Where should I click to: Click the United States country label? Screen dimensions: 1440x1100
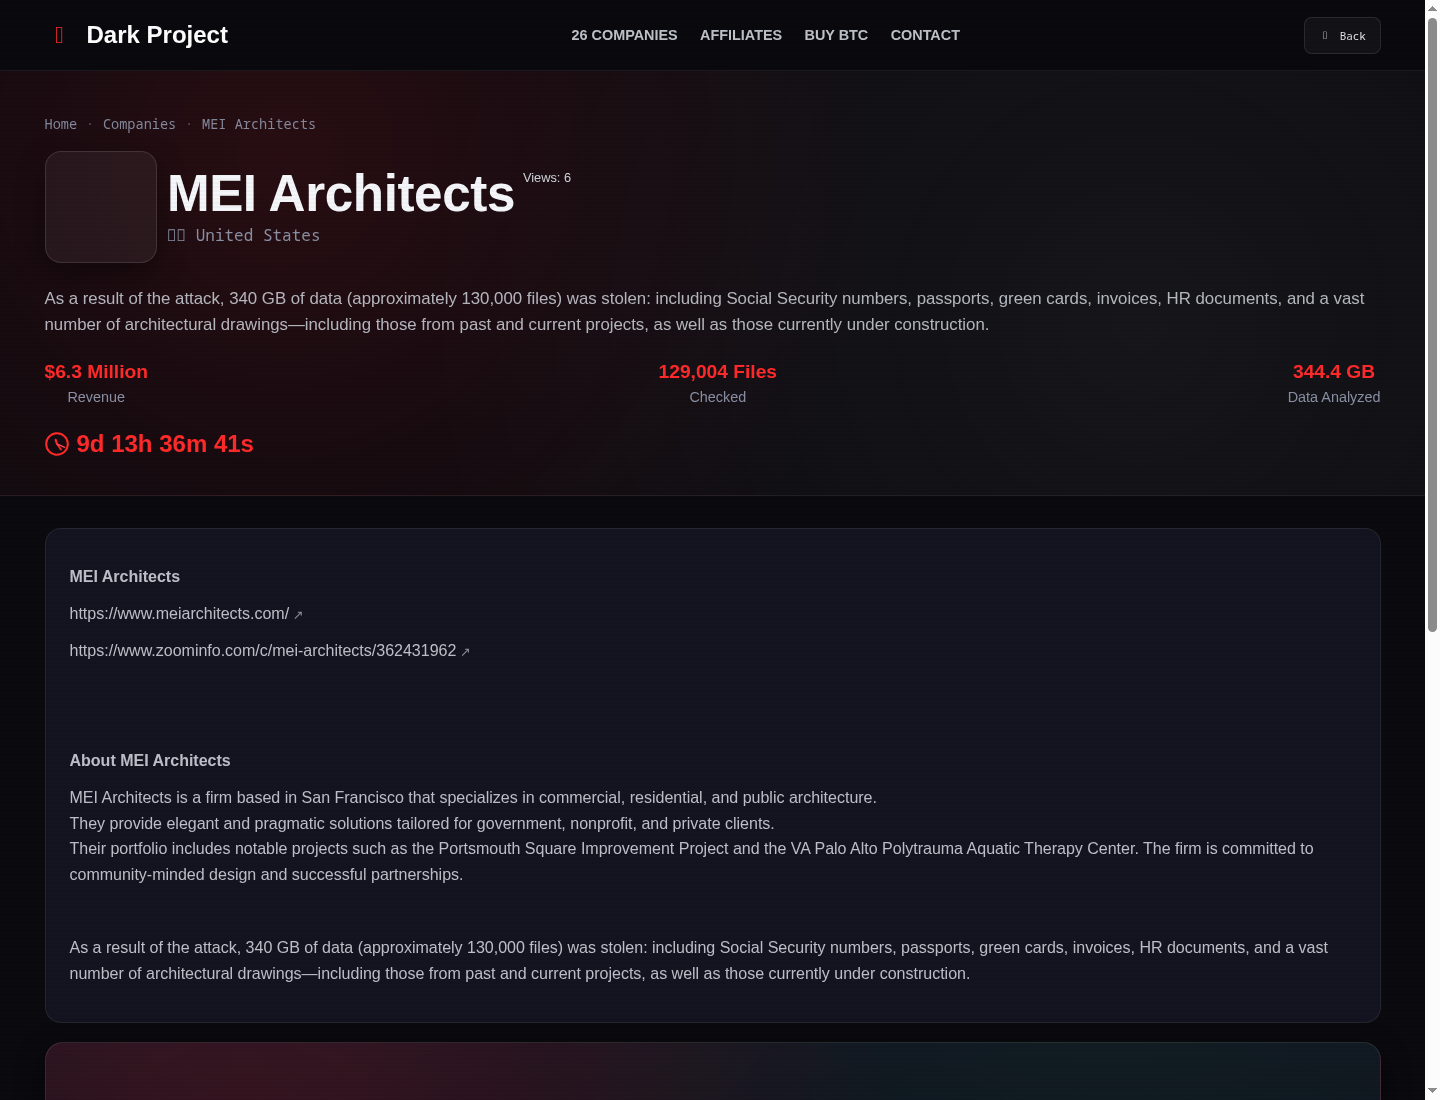click(x=258, y=235)
